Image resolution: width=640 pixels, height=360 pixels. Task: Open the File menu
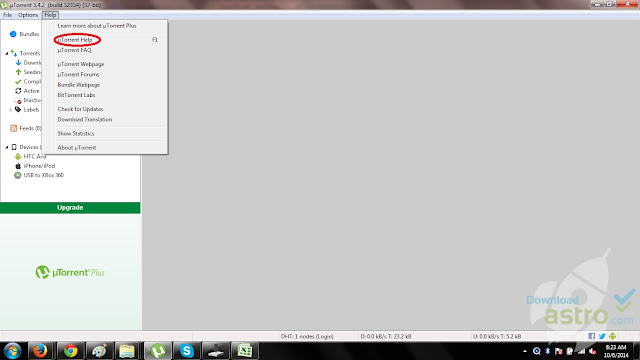(7, 15)
